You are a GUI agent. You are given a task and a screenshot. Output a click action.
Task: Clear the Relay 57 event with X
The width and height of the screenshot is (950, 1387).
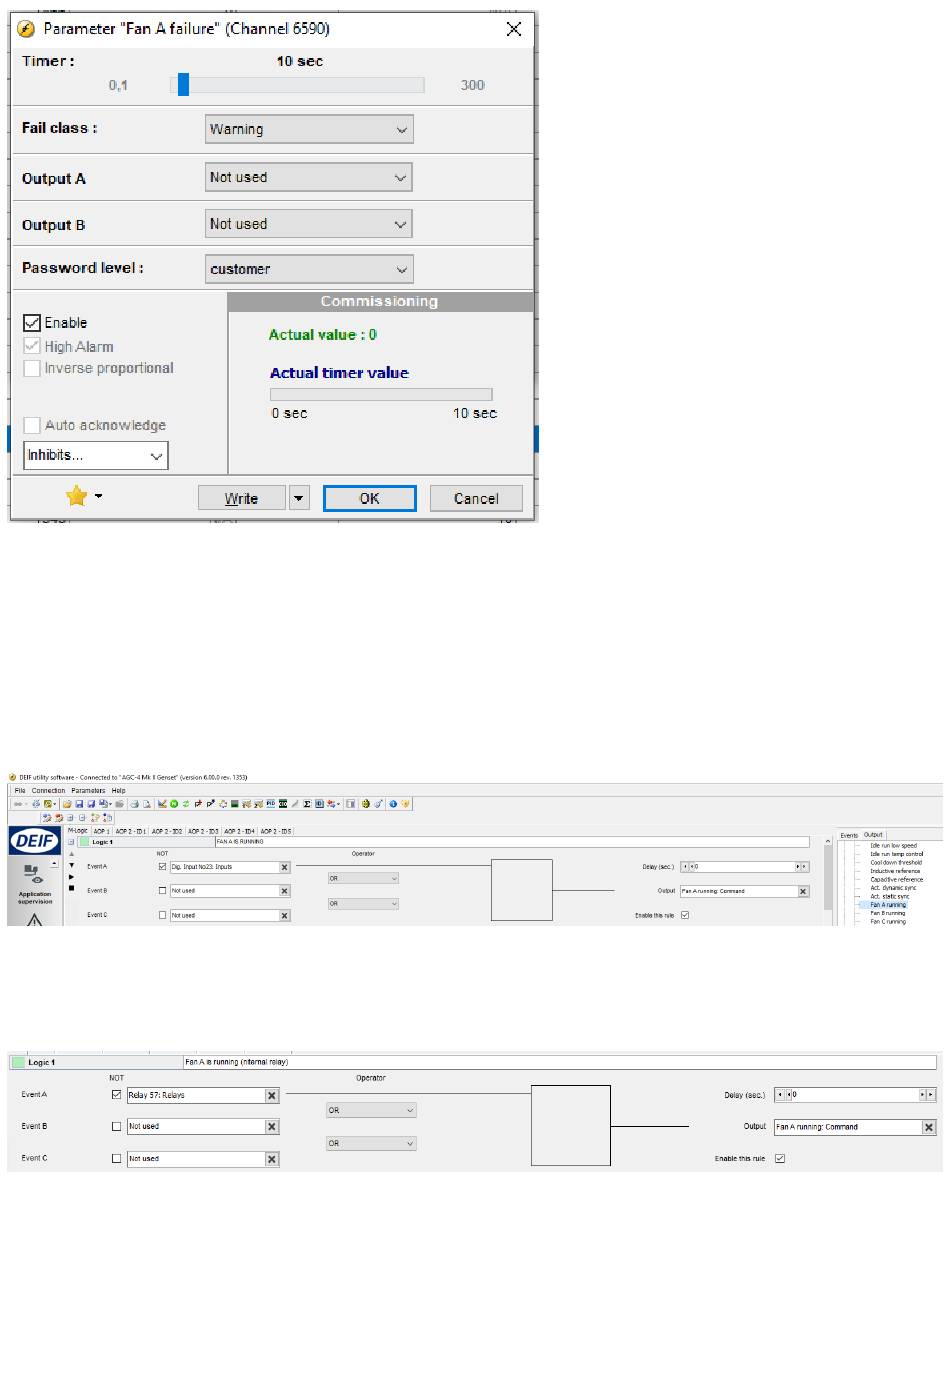click(x=271, y=1095)
